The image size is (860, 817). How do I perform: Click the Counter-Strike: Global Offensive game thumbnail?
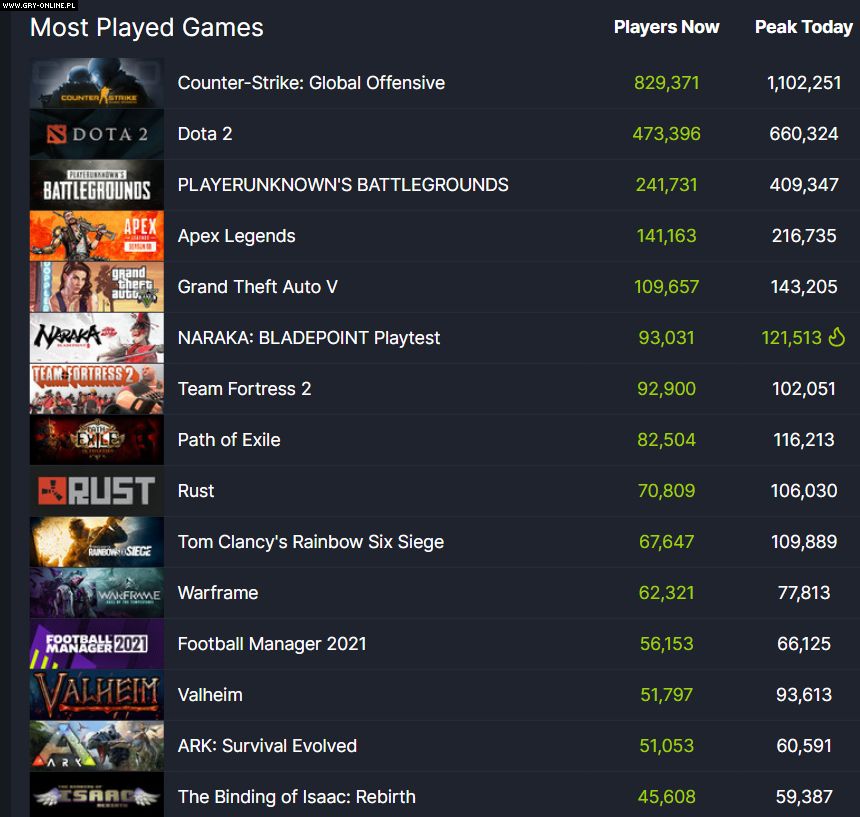pos(96,84)
